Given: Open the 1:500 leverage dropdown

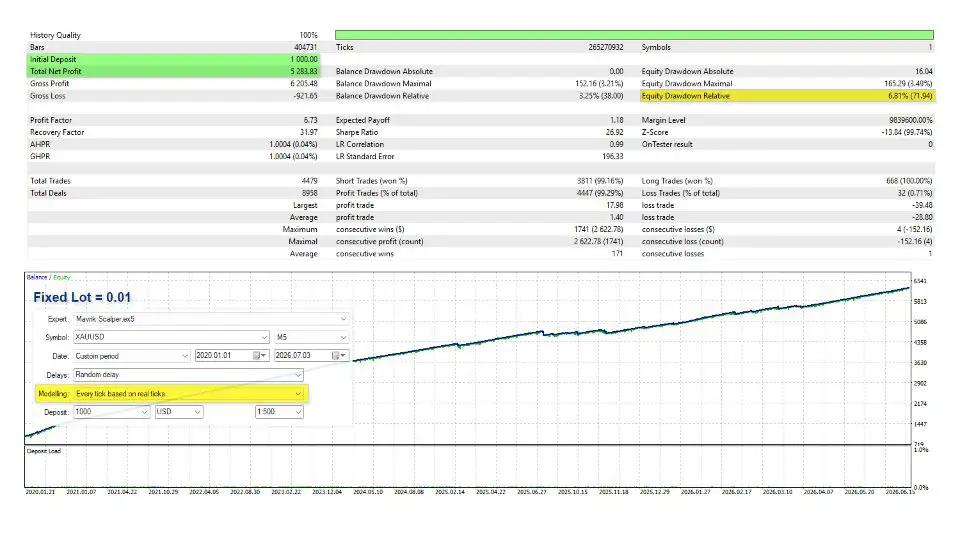Looking at the screenshot, I should pos(279,412).
